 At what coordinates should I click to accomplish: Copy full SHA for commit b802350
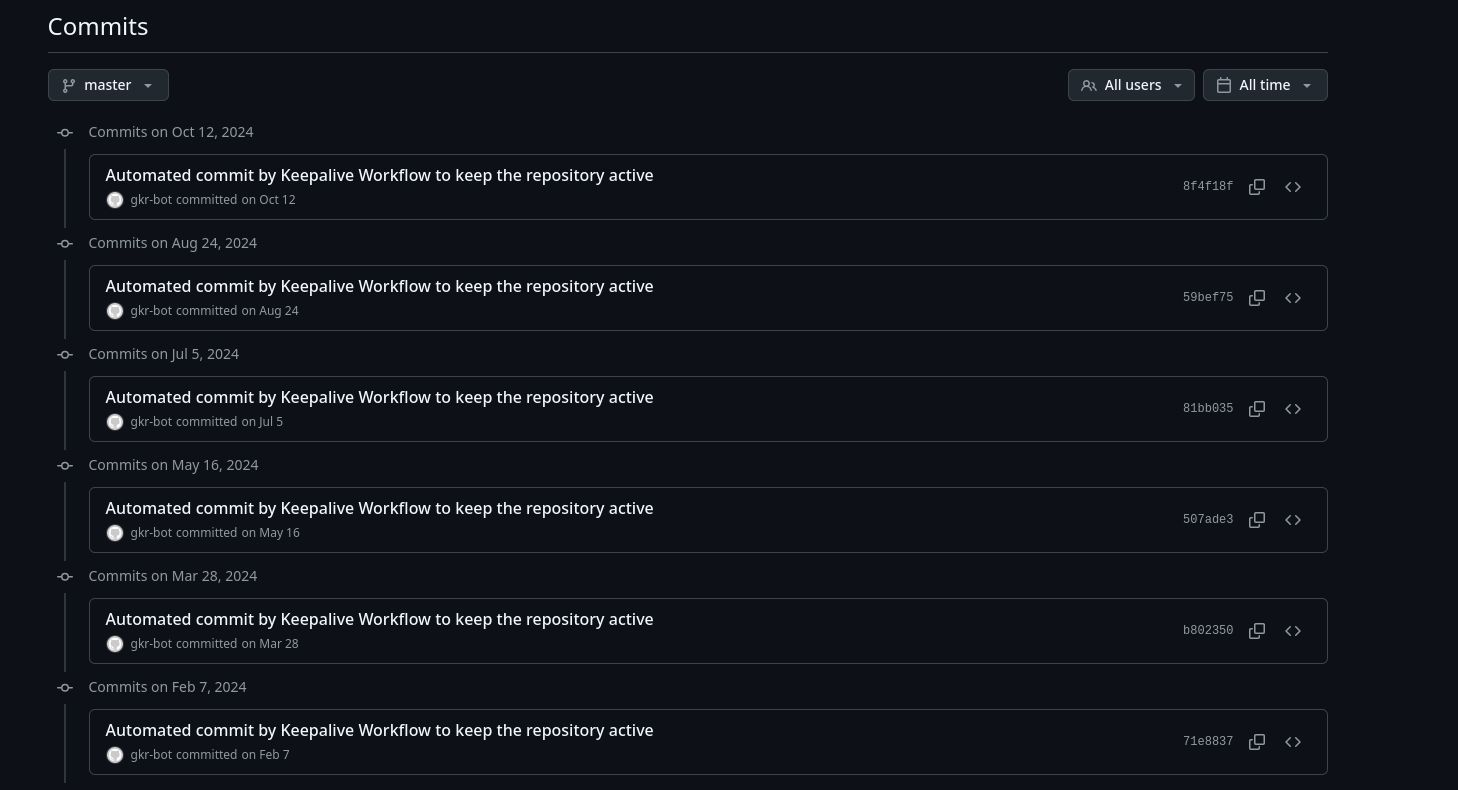coord(1257,631)
